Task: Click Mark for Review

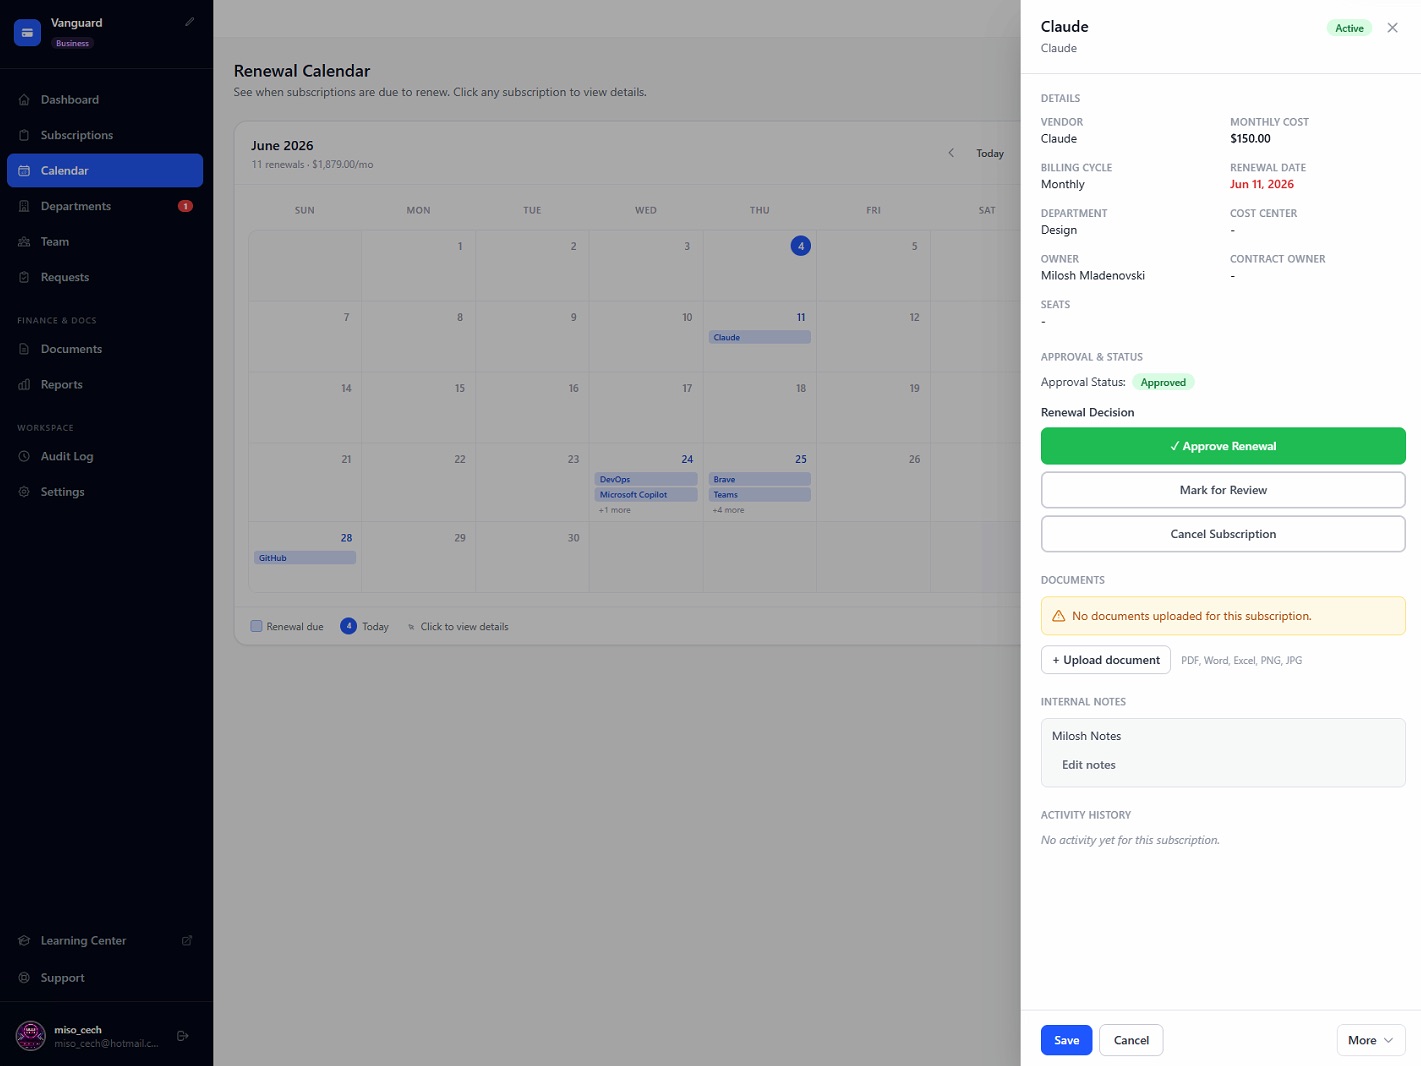Action: pos(1223,490)
